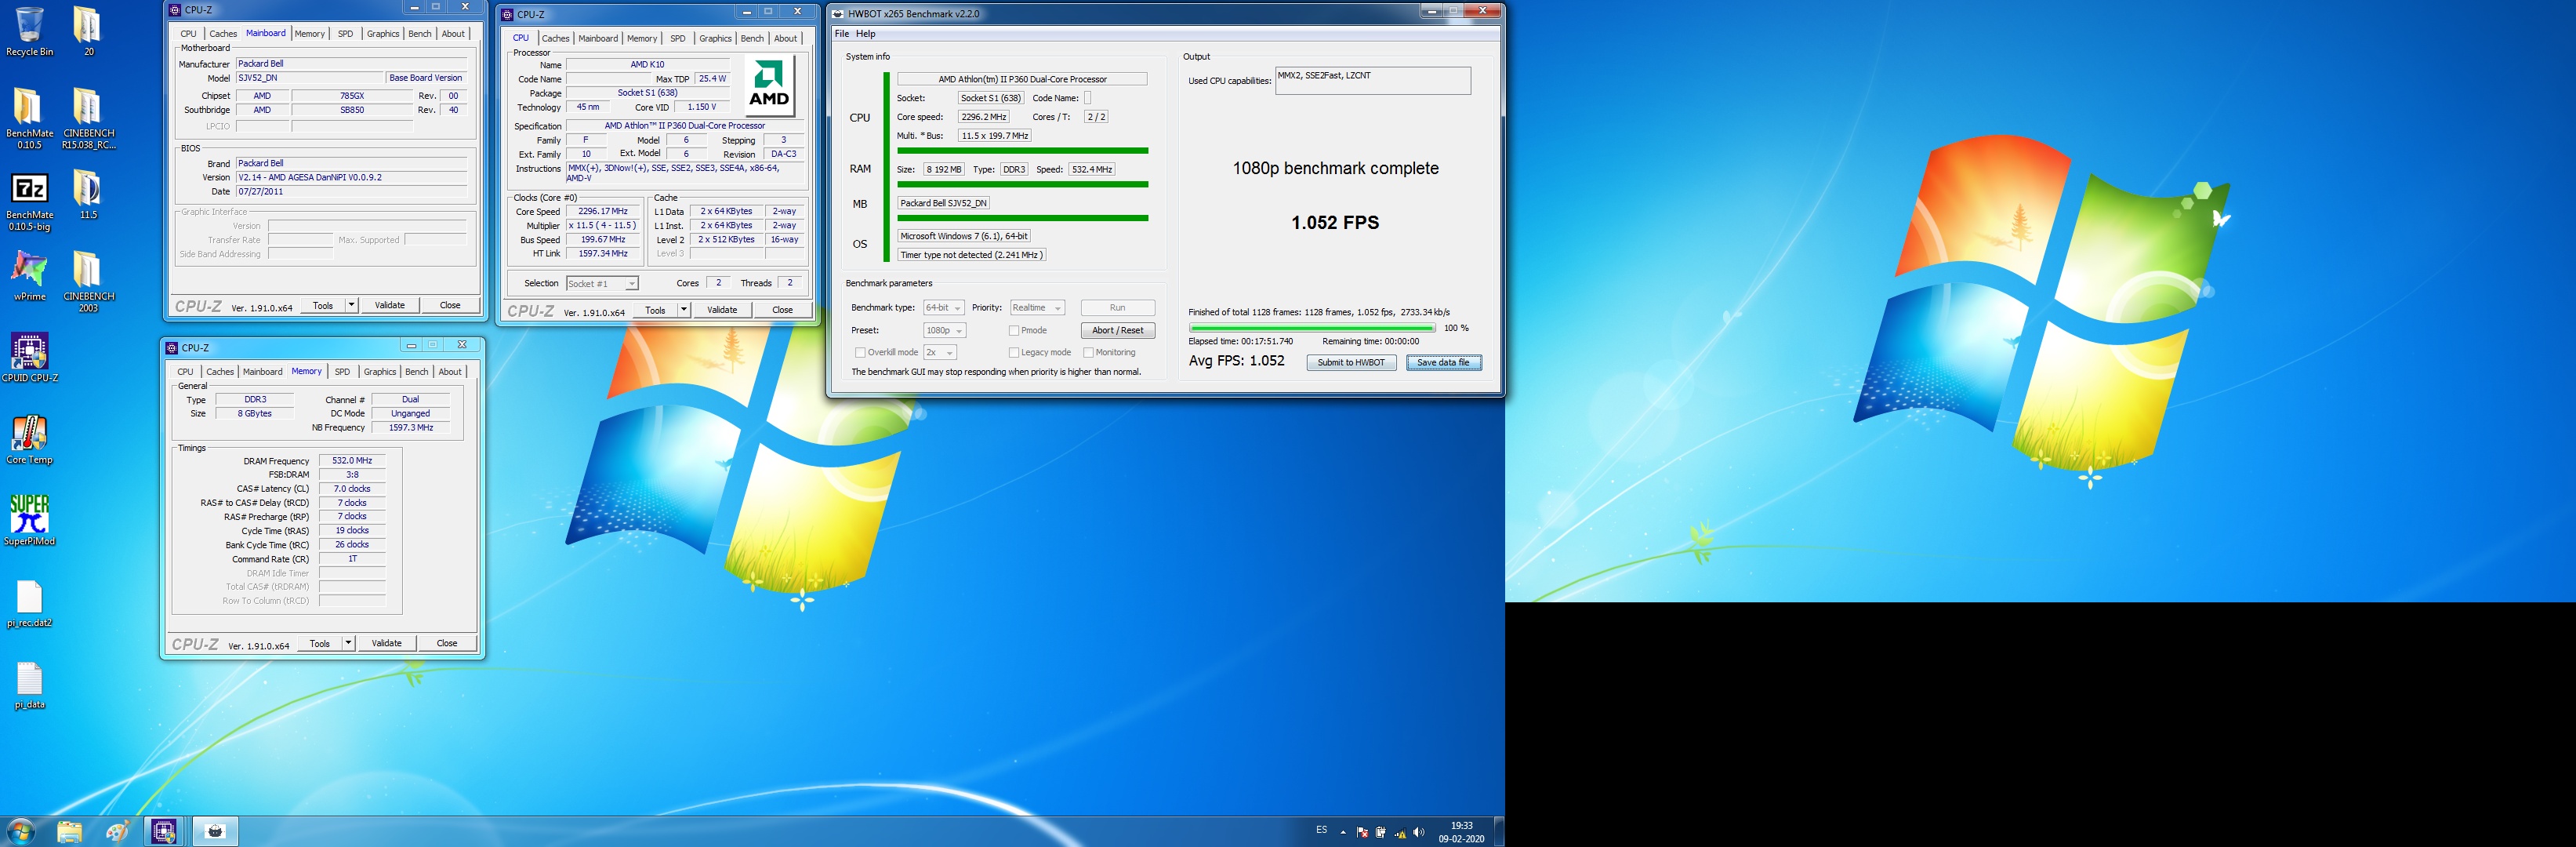Image resolution: width=2576 pixels, height=847 pixels.
Task: Open clock showing 19:33 in tray
Action: (x=1462, y=832)
